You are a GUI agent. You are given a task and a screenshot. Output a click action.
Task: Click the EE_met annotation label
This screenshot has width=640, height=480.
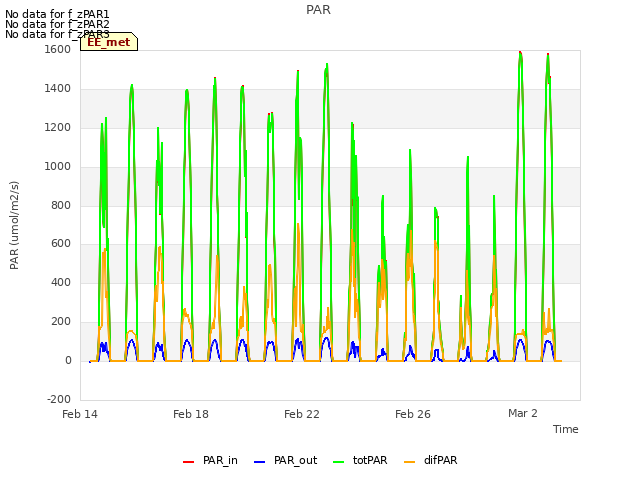coord(109,42)
